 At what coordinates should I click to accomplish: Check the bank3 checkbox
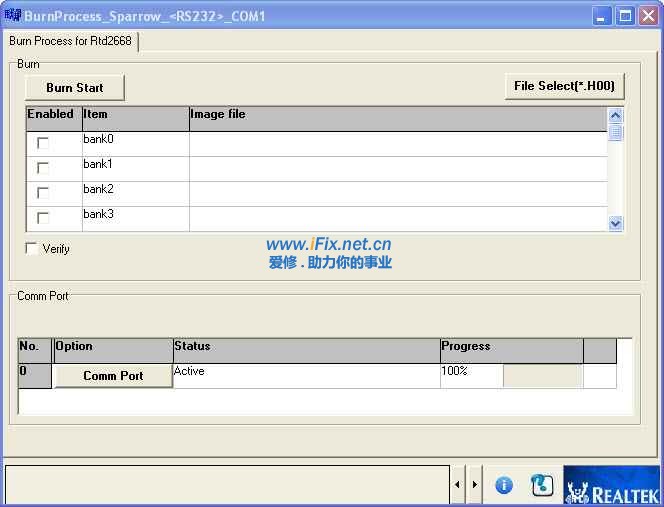coord(43,218)
